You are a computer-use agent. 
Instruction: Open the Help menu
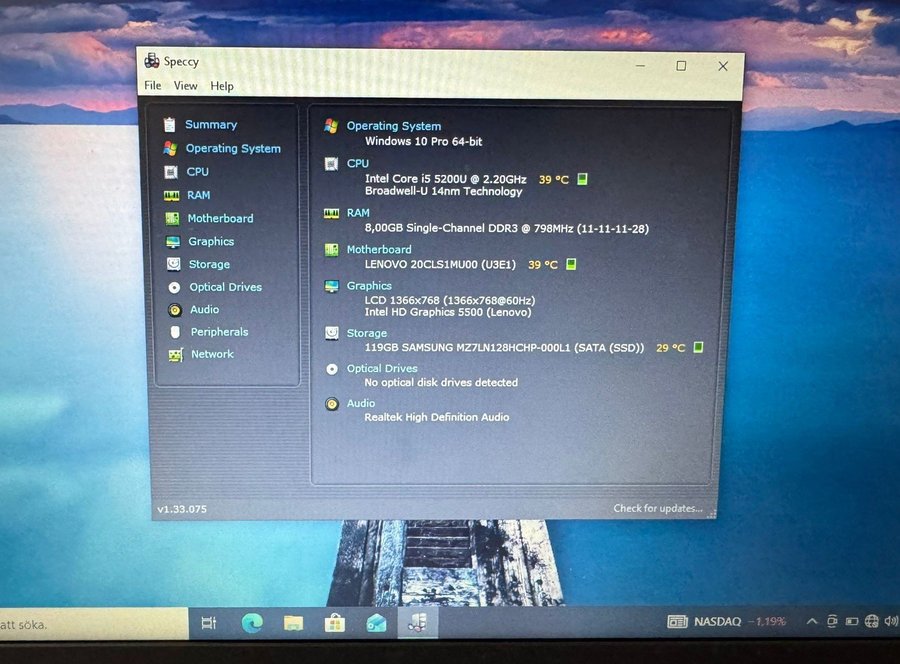pos(222,86)
